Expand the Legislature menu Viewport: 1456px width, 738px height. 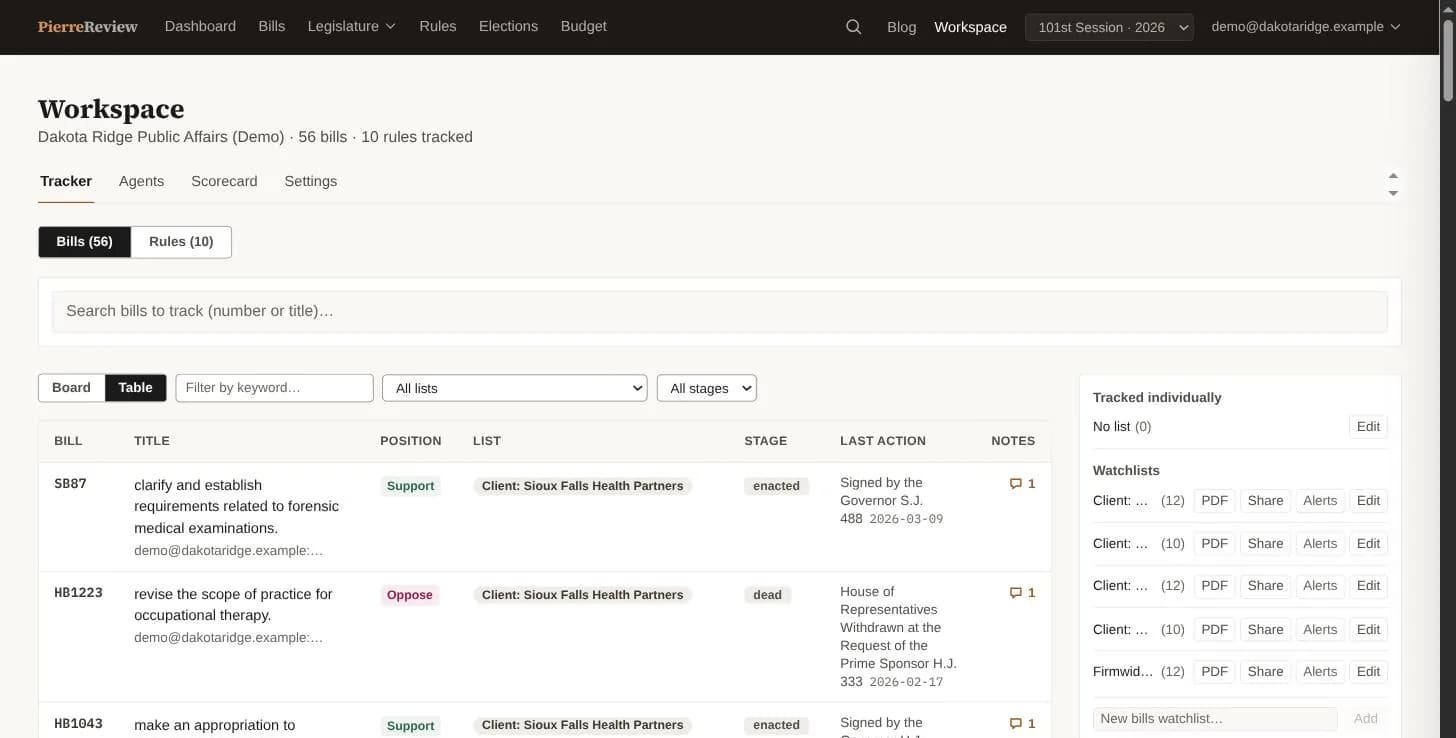[x=351, y=27]
